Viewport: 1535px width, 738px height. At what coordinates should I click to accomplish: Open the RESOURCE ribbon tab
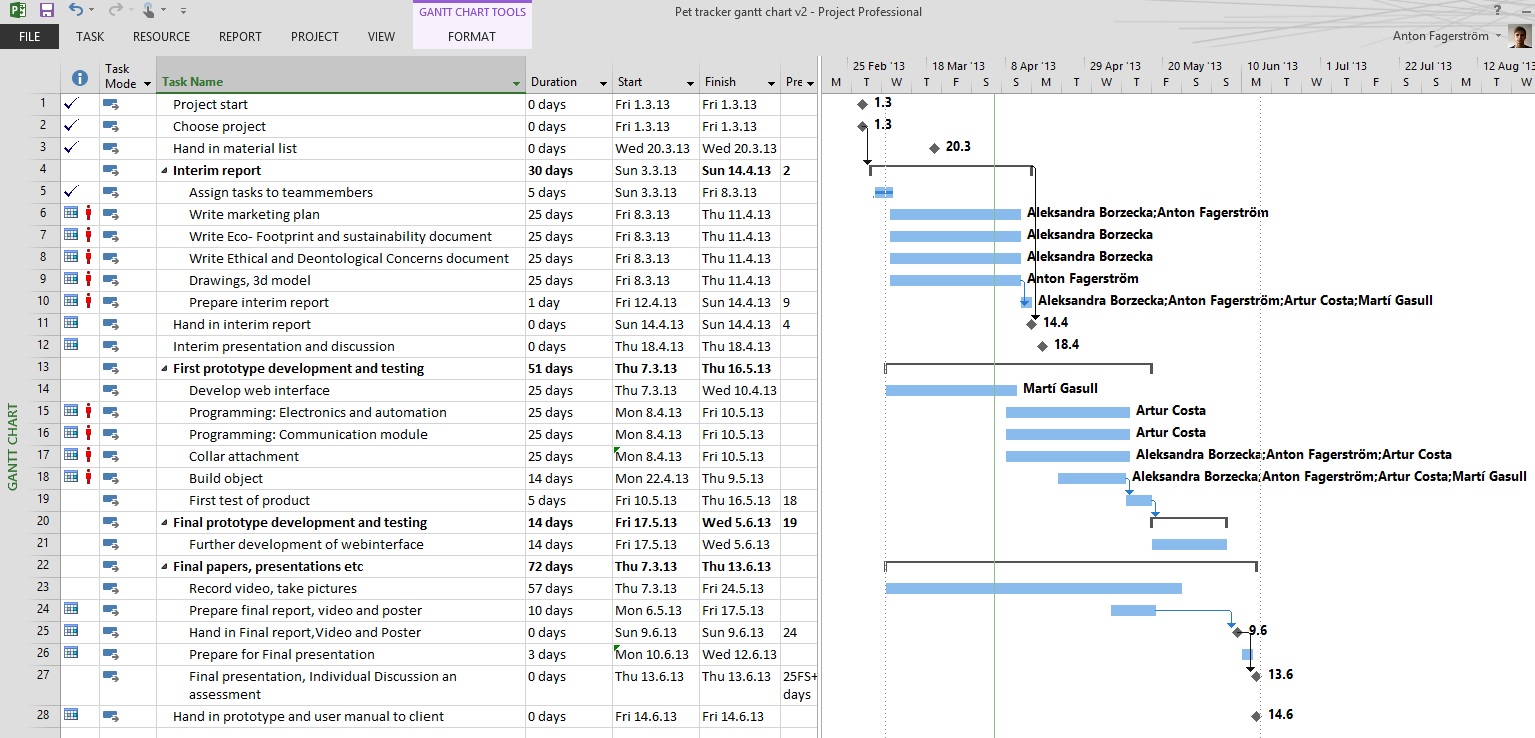point(161,37)
